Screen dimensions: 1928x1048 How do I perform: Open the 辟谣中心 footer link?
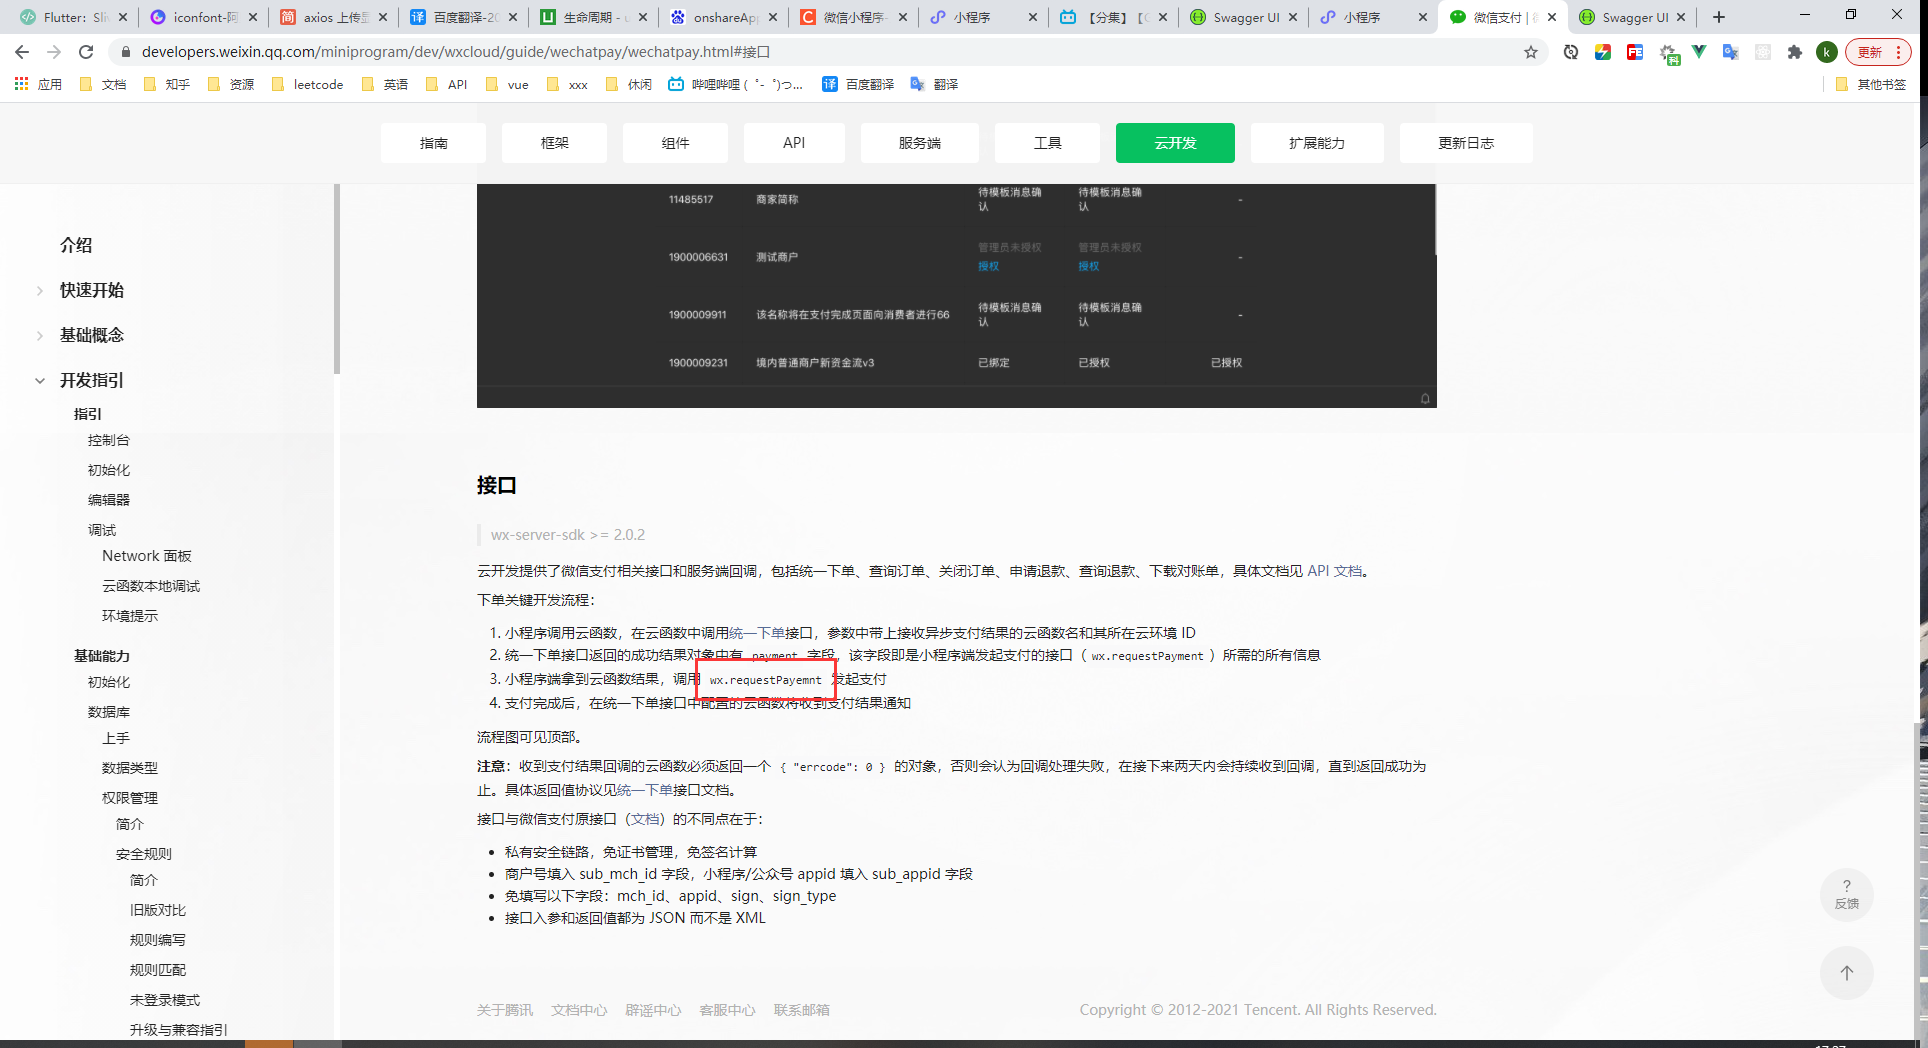653,1010
